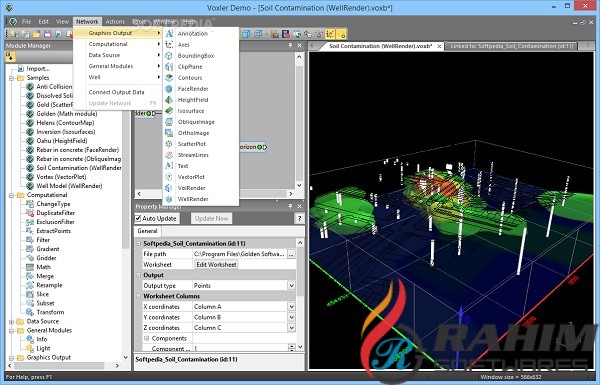Click the Text module icon in submenu
Screen dimensions: 600x385
tap(169, 166)
